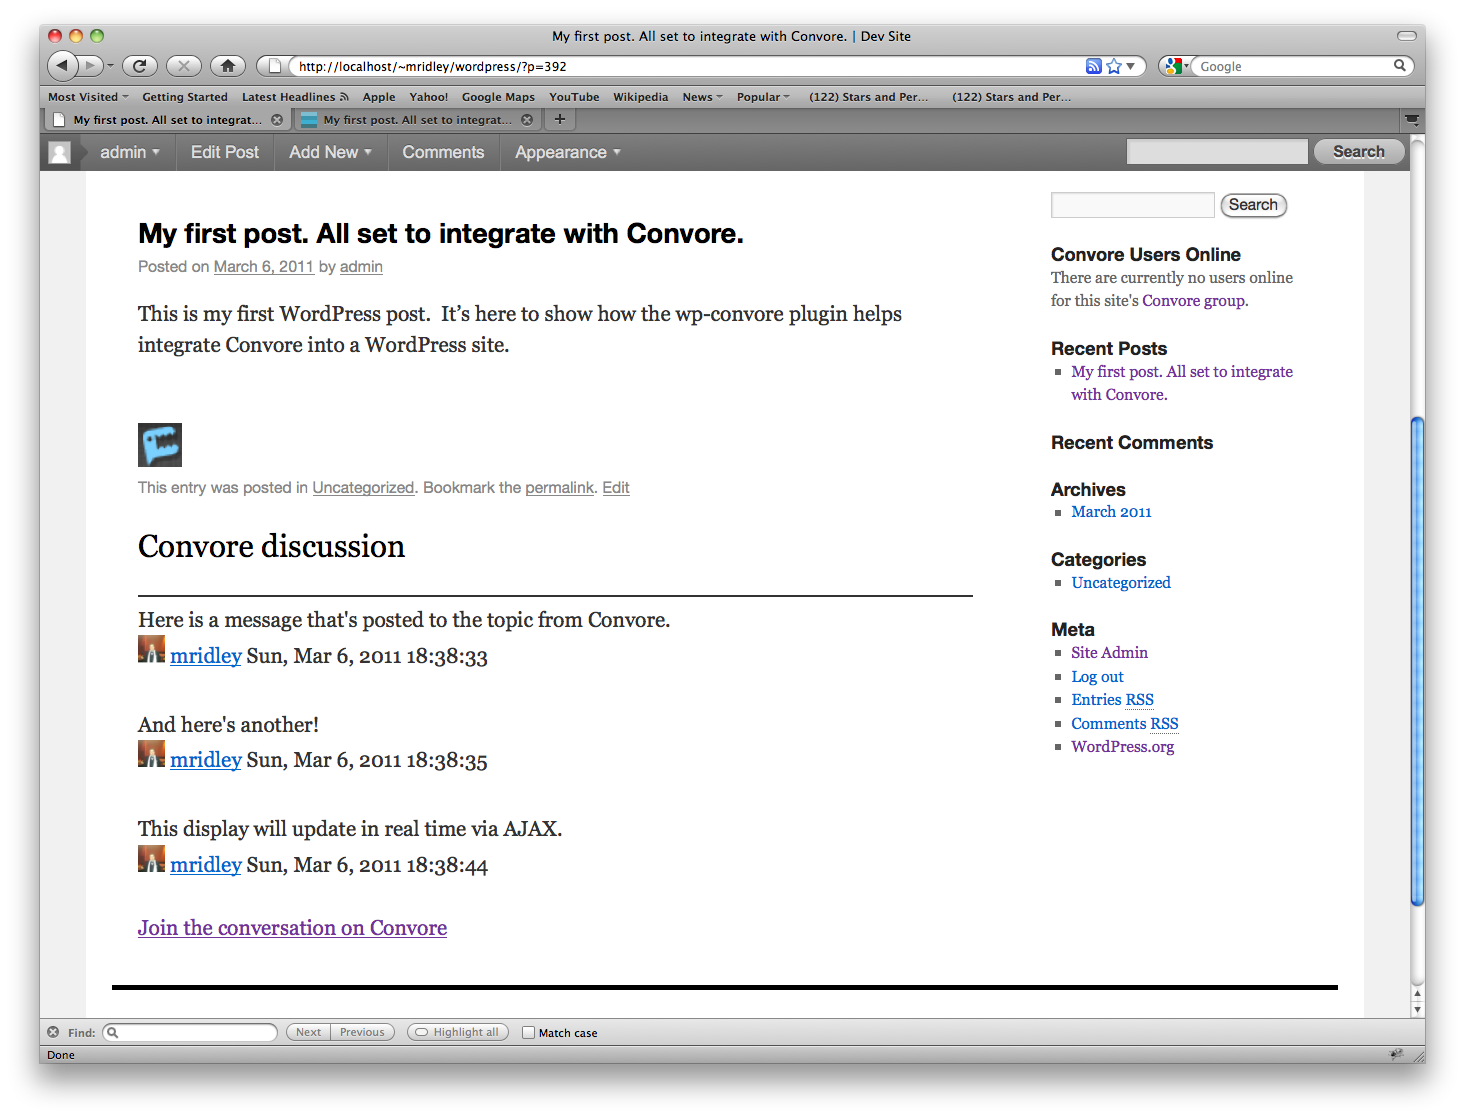Click the admin avatar icon in the admin bar

(x=60, y=152)
